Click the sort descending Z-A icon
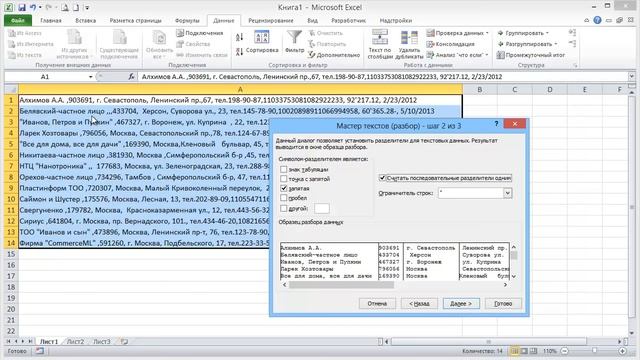The image size is (640, 360). tap(240, 51)
